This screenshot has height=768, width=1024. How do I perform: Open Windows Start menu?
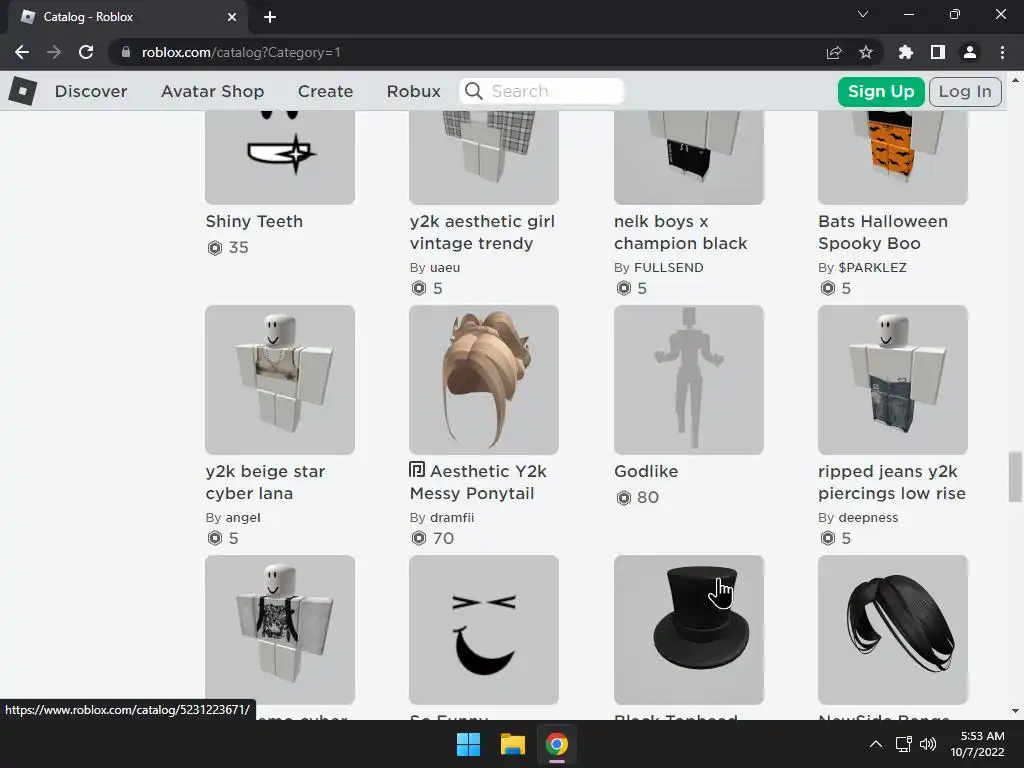468,744
